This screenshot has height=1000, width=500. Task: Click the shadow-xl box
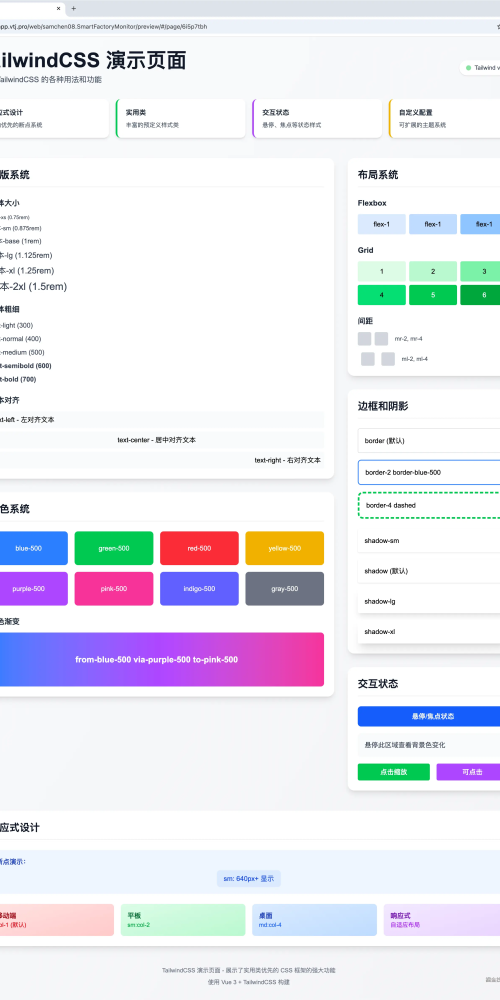pos(429,631)
